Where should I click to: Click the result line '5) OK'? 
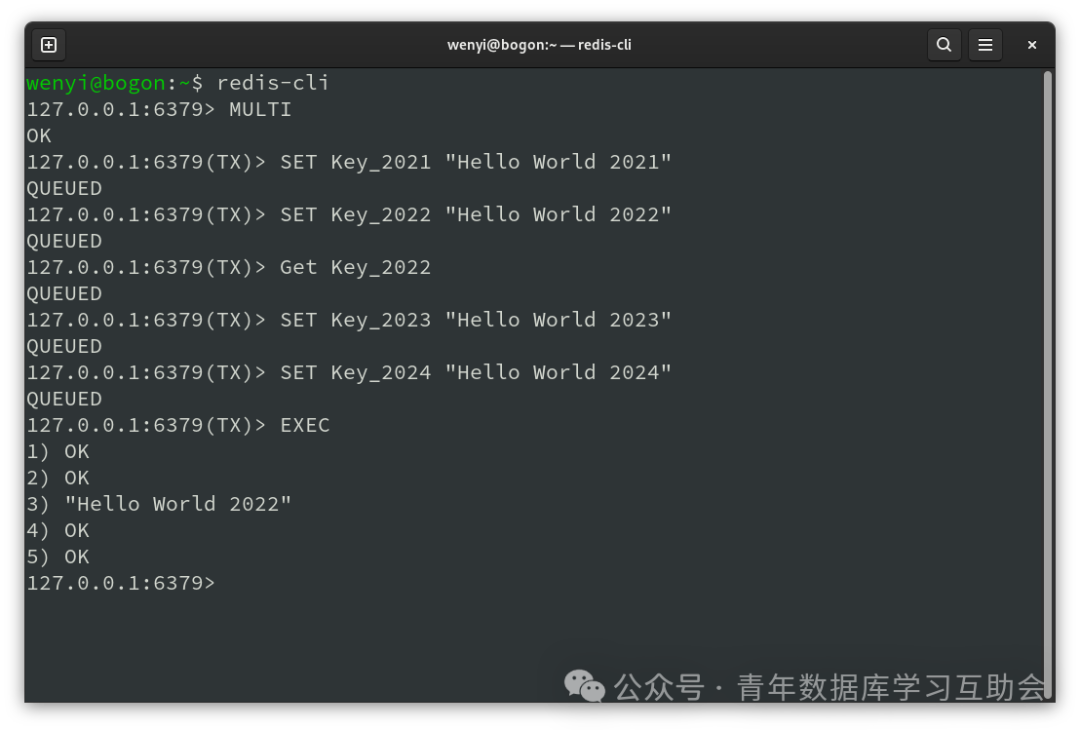click(58, 557)
